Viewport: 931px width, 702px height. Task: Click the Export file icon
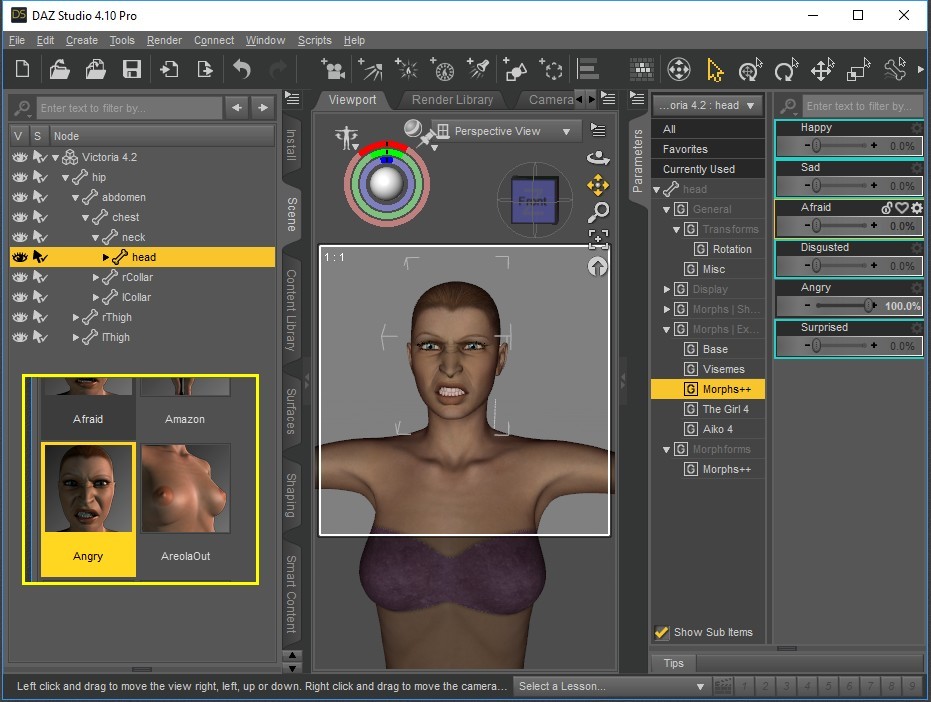pos(205,69)
